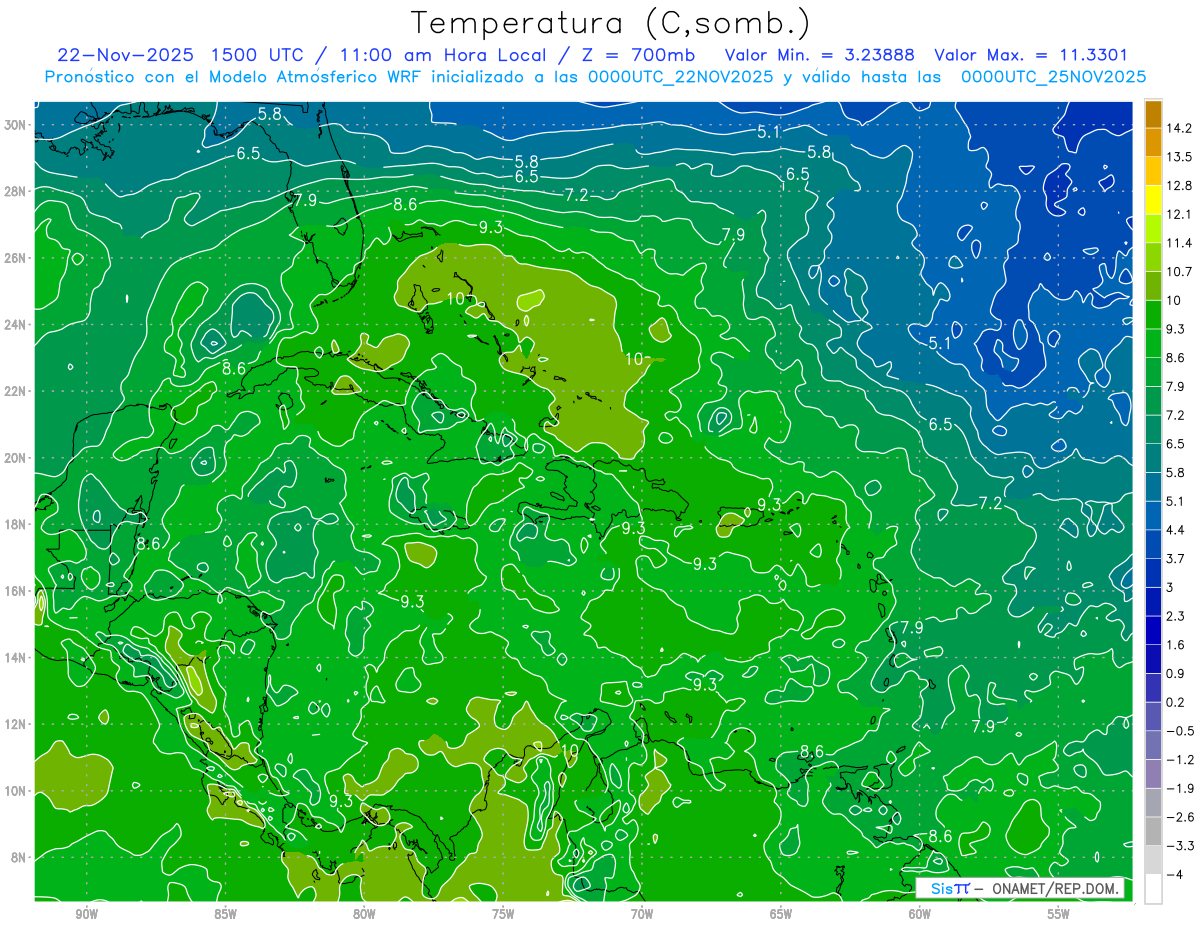Image resolution: width=1200 pixels, height=927 pixels.
Task: Click the 80W longitude axis label
Action: pyautogui.click(x=364, y=914)
